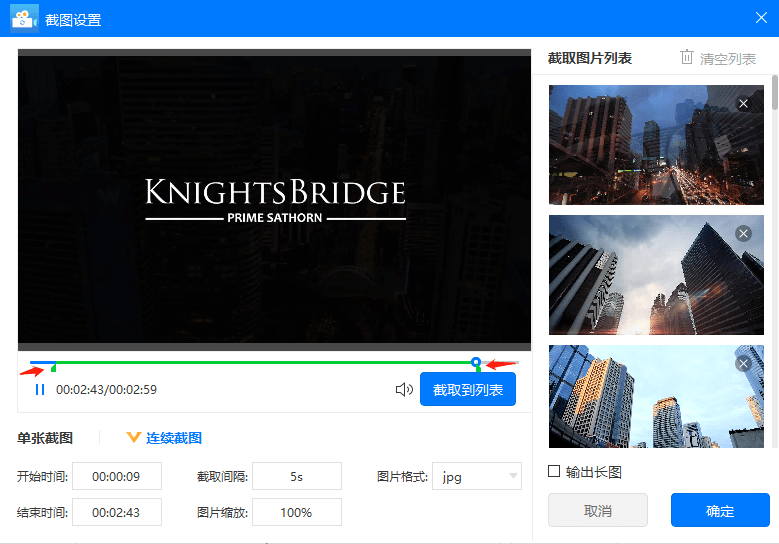Viewport: 779px width, 544px height.
Task: Remove the third sunny buildings thumbnail
Action: click(743, 364)
